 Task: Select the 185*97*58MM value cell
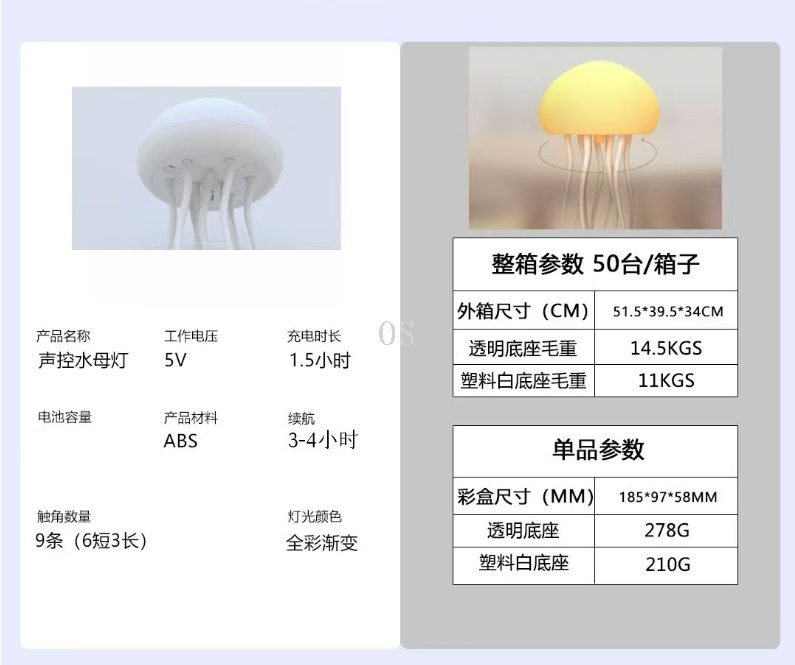pos(666,496)
